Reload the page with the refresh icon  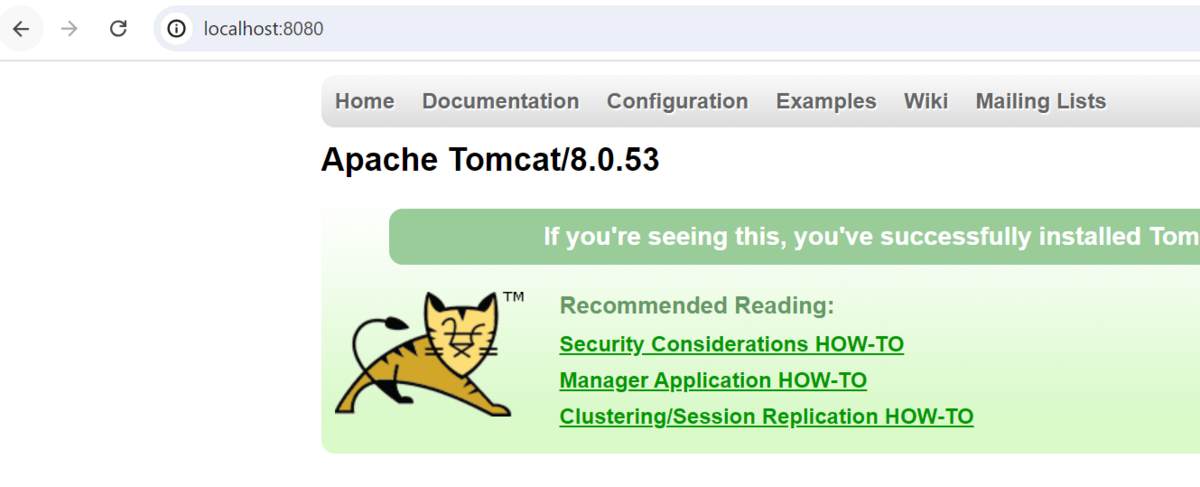click(118, 29)
